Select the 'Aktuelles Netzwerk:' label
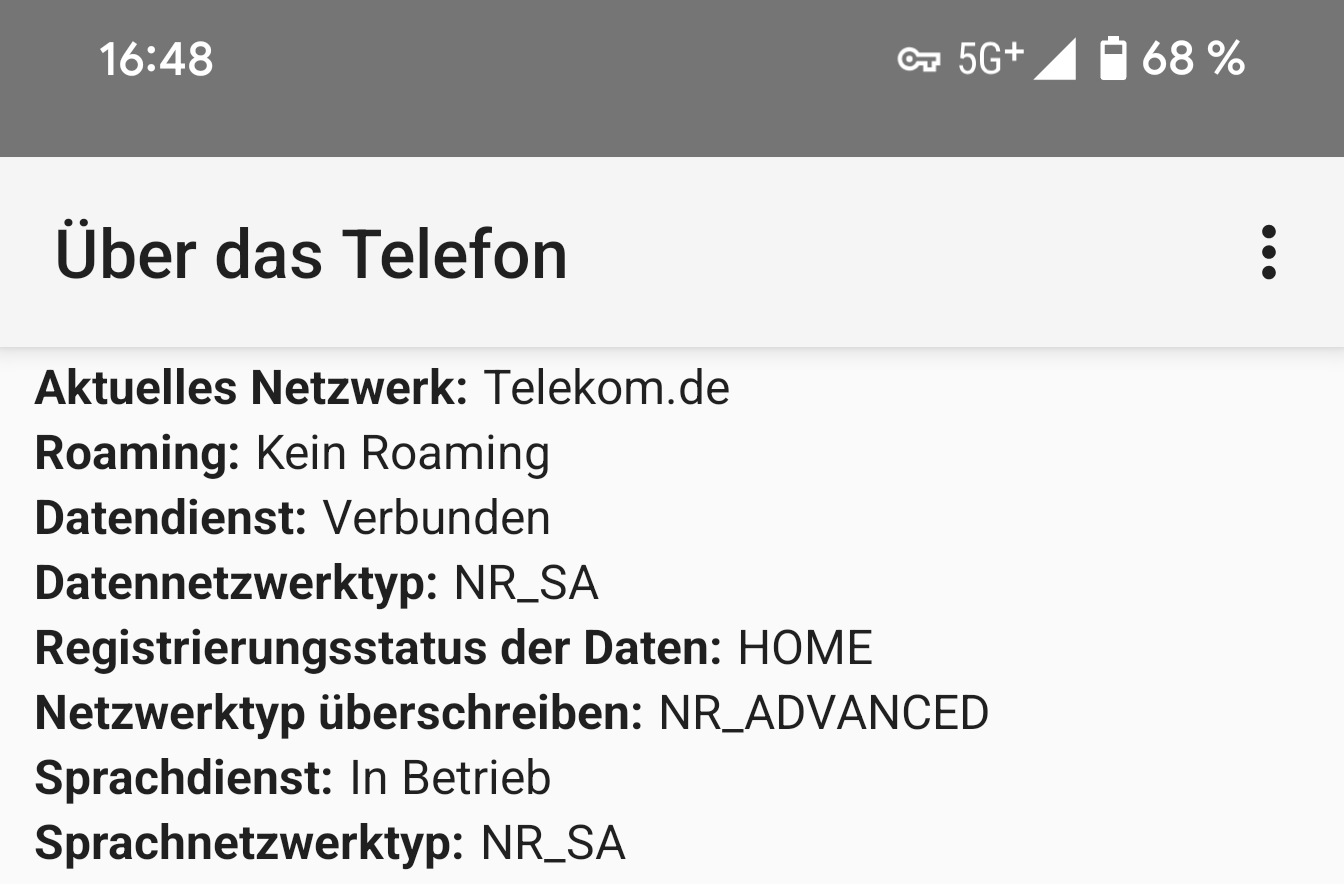 coord(251,388)
